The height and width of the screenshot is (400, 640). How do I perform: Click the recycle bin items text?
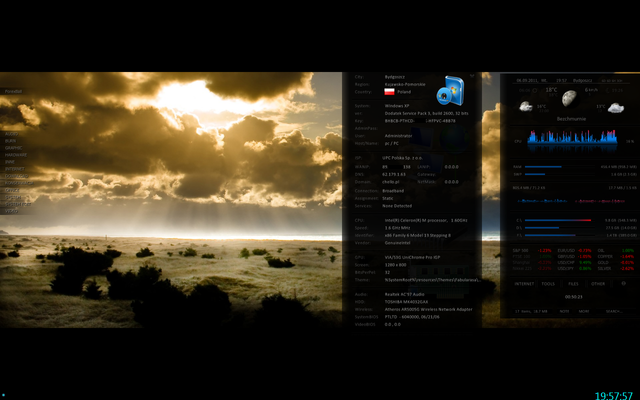click(x=531, y=311)
